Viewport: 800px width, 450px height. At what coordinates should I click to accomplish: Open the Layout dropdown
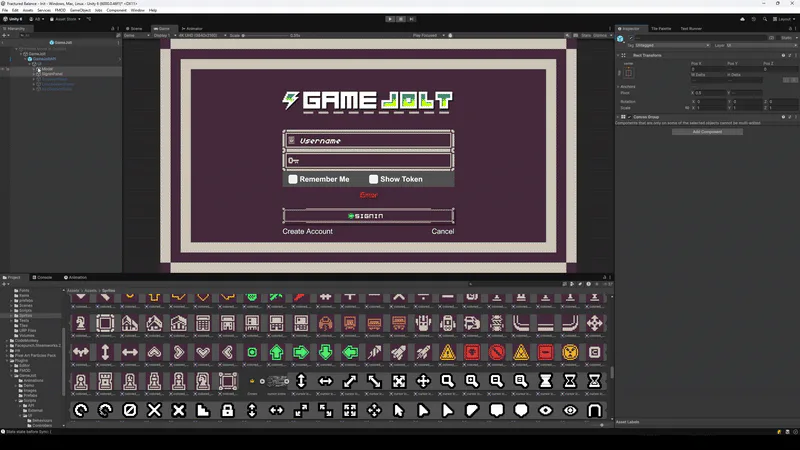(x=784, y=19)
